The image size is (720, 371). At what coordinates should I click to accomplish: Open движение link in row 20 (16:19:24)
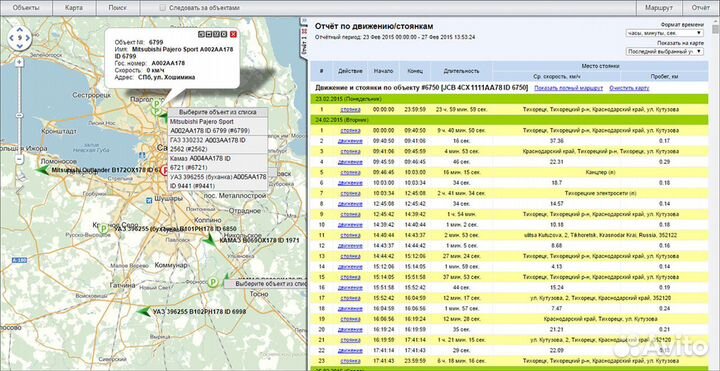click(x=350, y=329)
